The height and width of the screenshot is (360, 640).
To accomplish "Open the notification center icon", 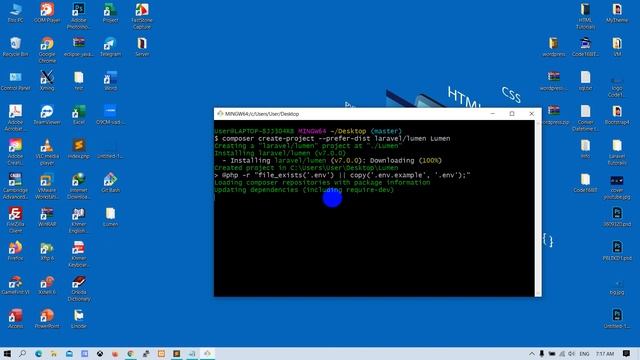I will [627, 353].
